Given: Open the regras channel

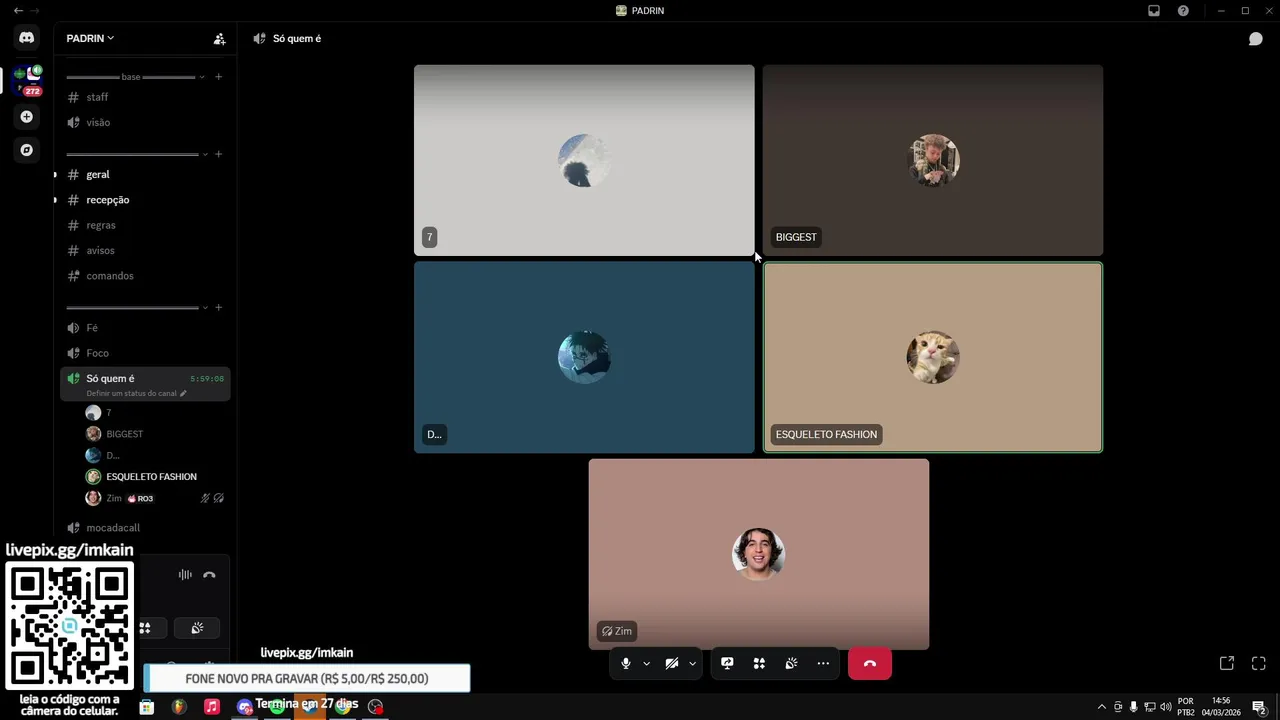Looking at the screenshot, I should pyautogui.click(x=145, y=225).
